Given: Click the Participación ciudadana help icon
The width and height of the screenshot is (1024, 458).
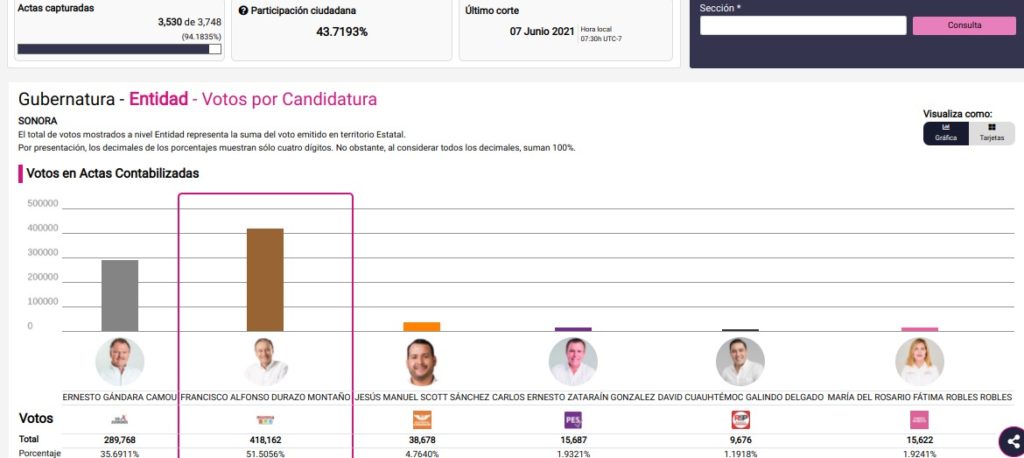Looking at the screenshot, I should [x=243, y=10].
